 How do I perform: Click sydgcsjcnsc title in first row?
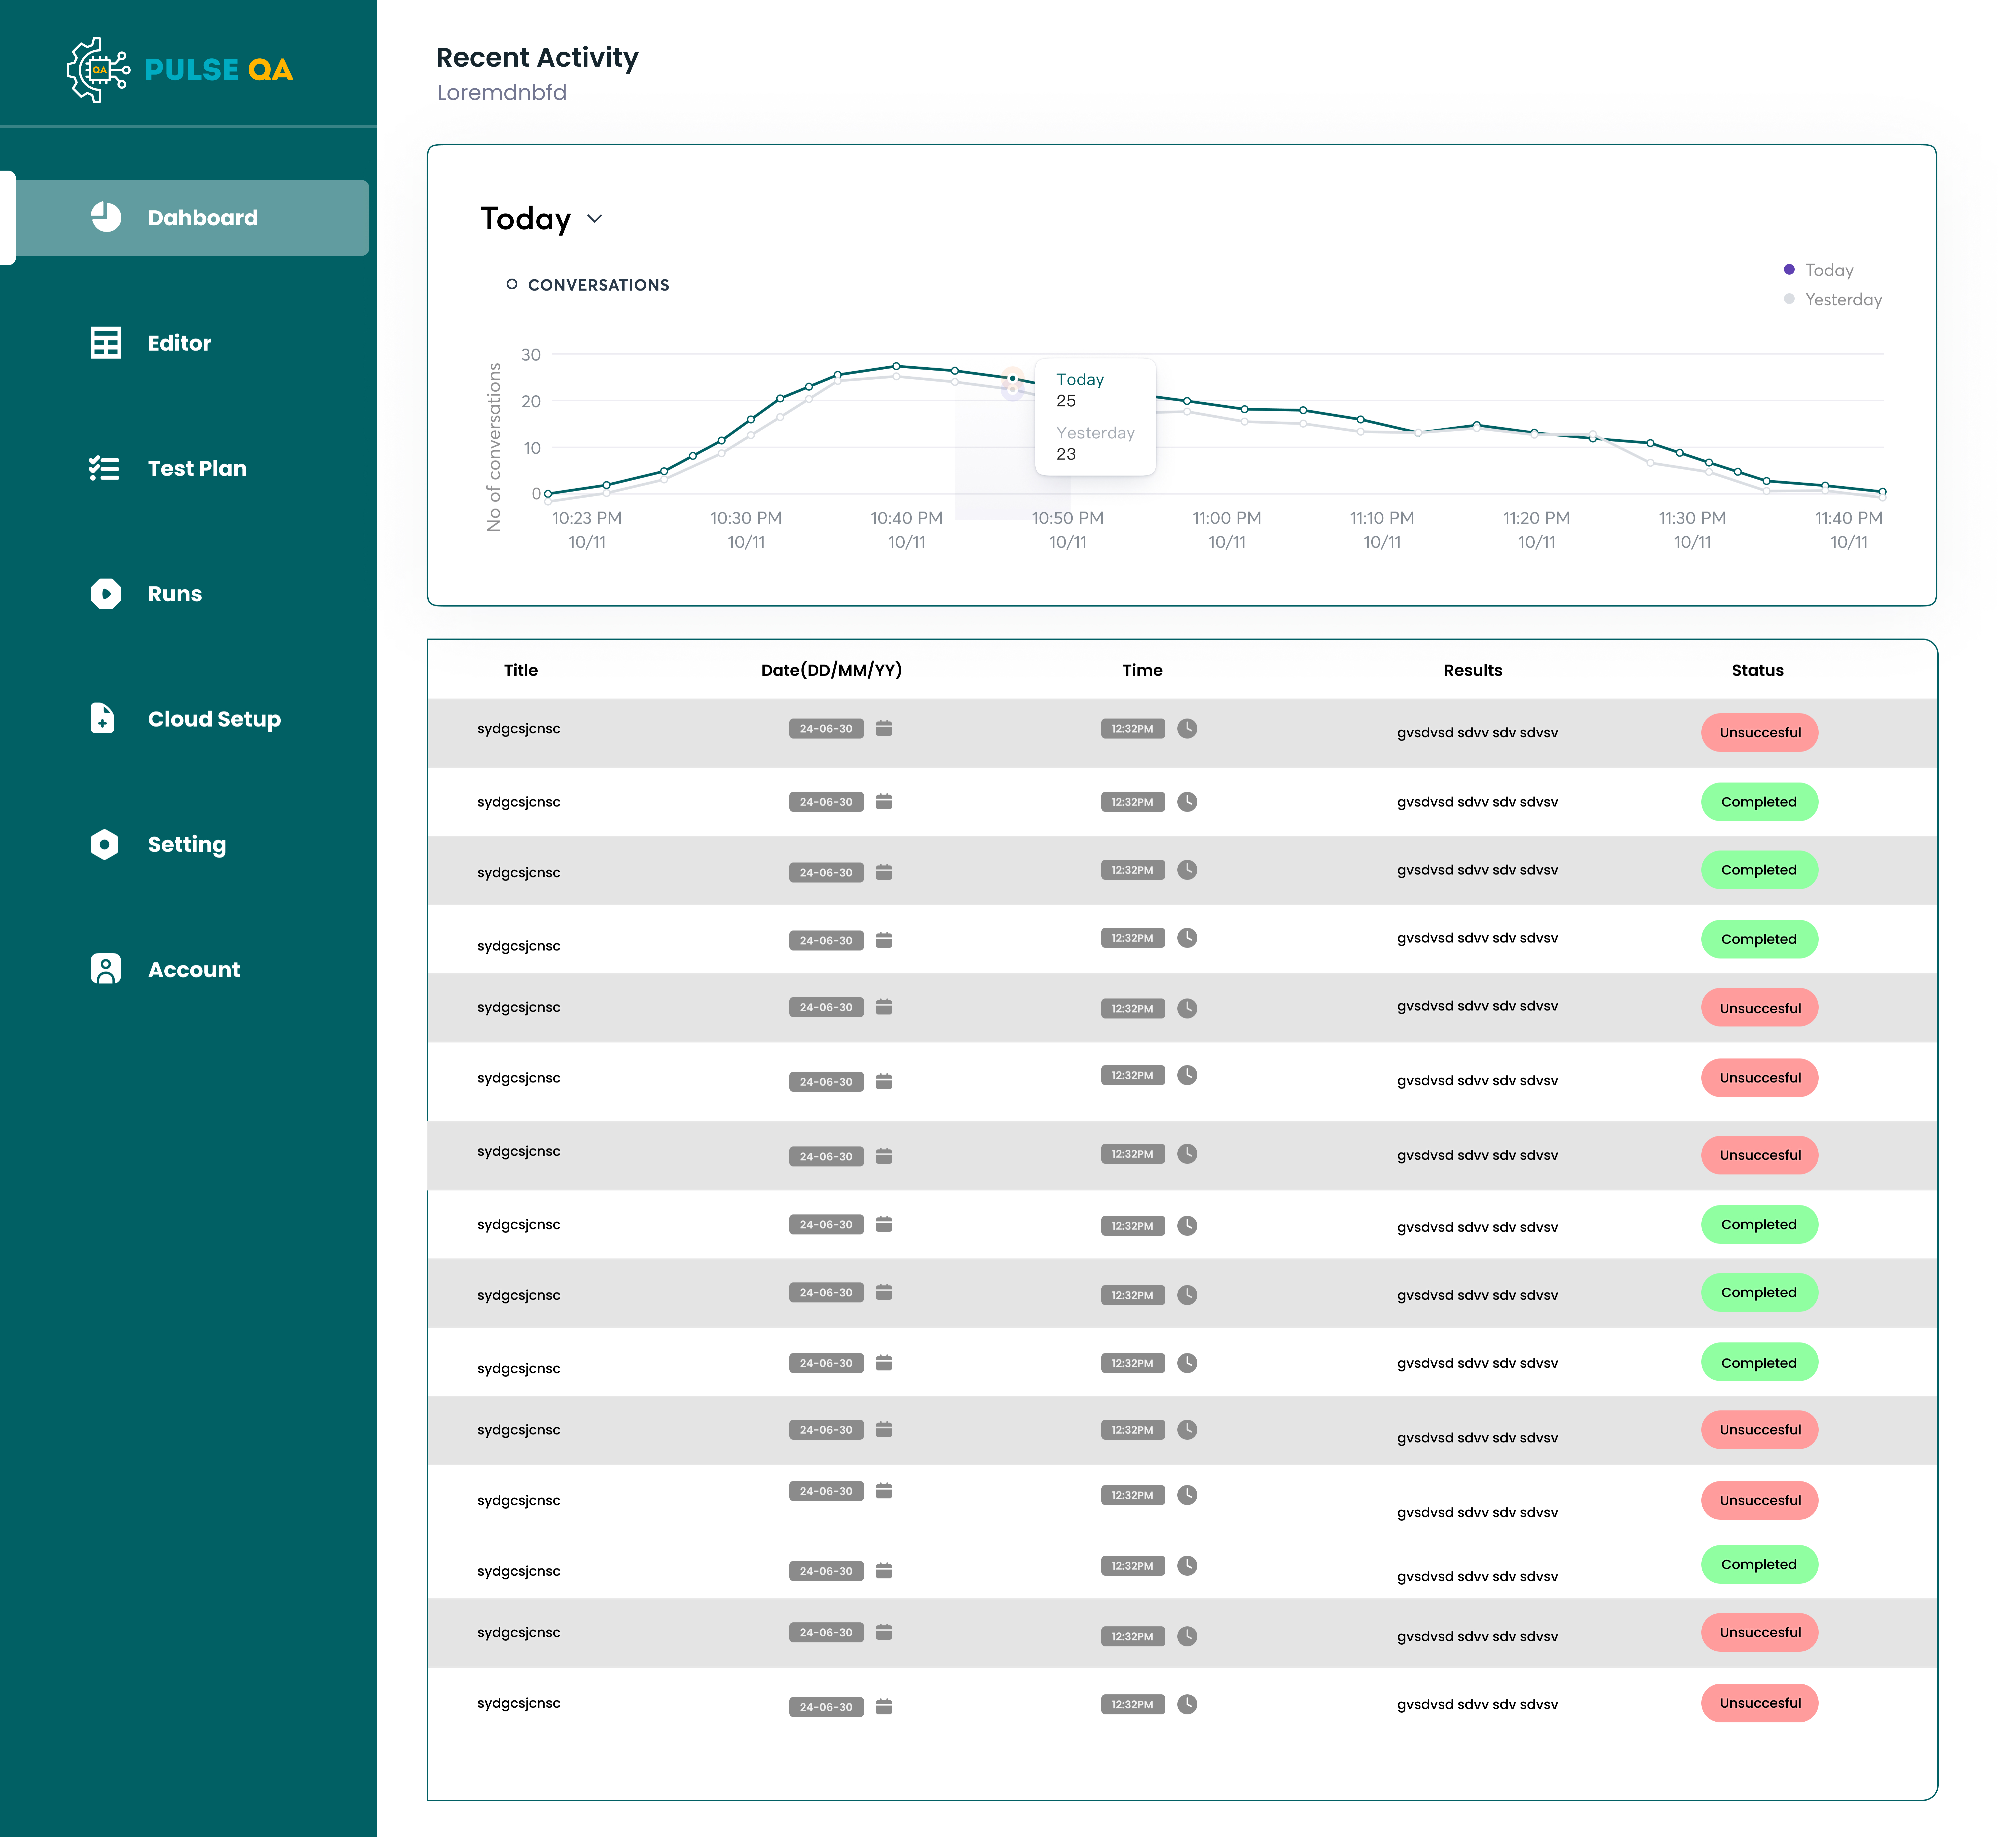(519, 729)
